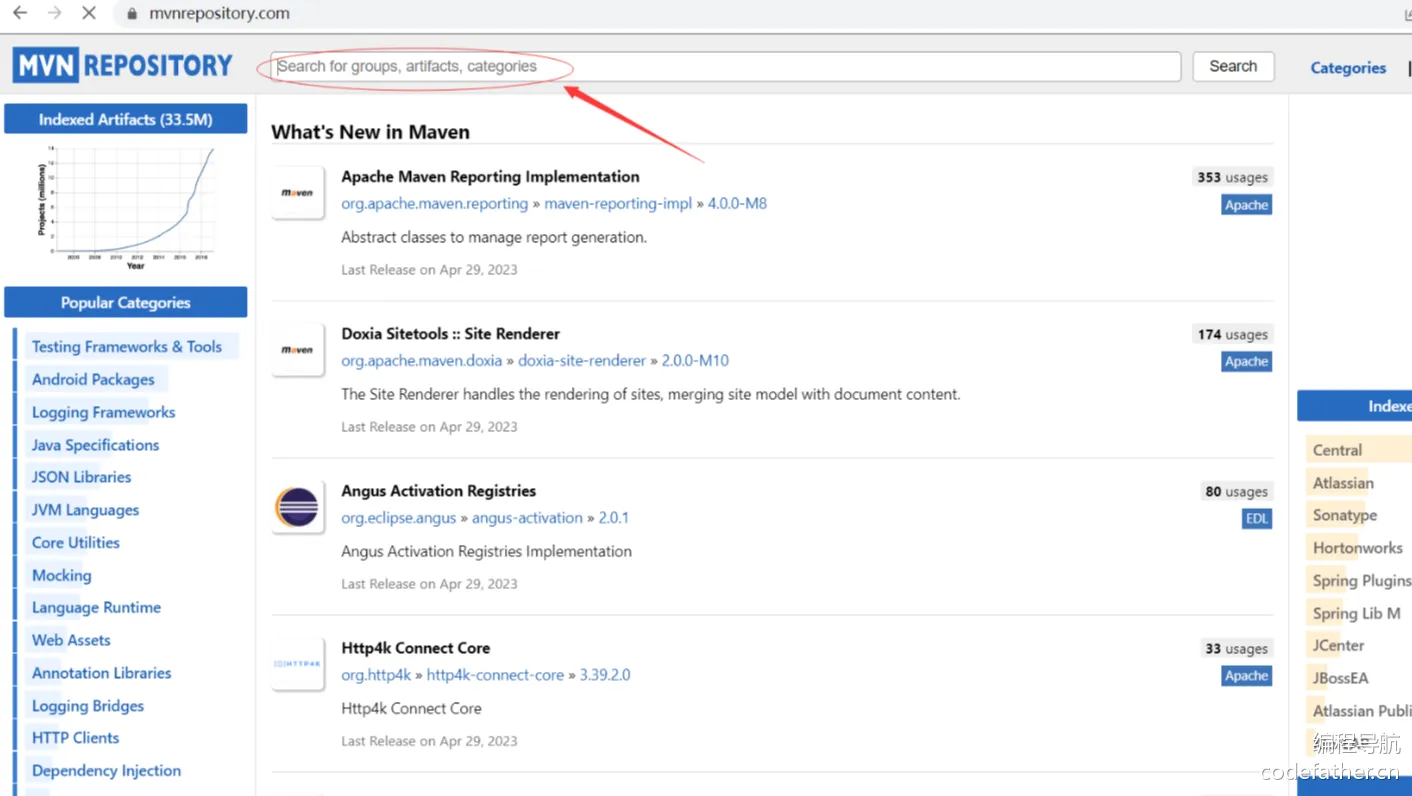Click the Search button
The width and height of the screenshot is (1412, 796).
(x=1233, y=66)
